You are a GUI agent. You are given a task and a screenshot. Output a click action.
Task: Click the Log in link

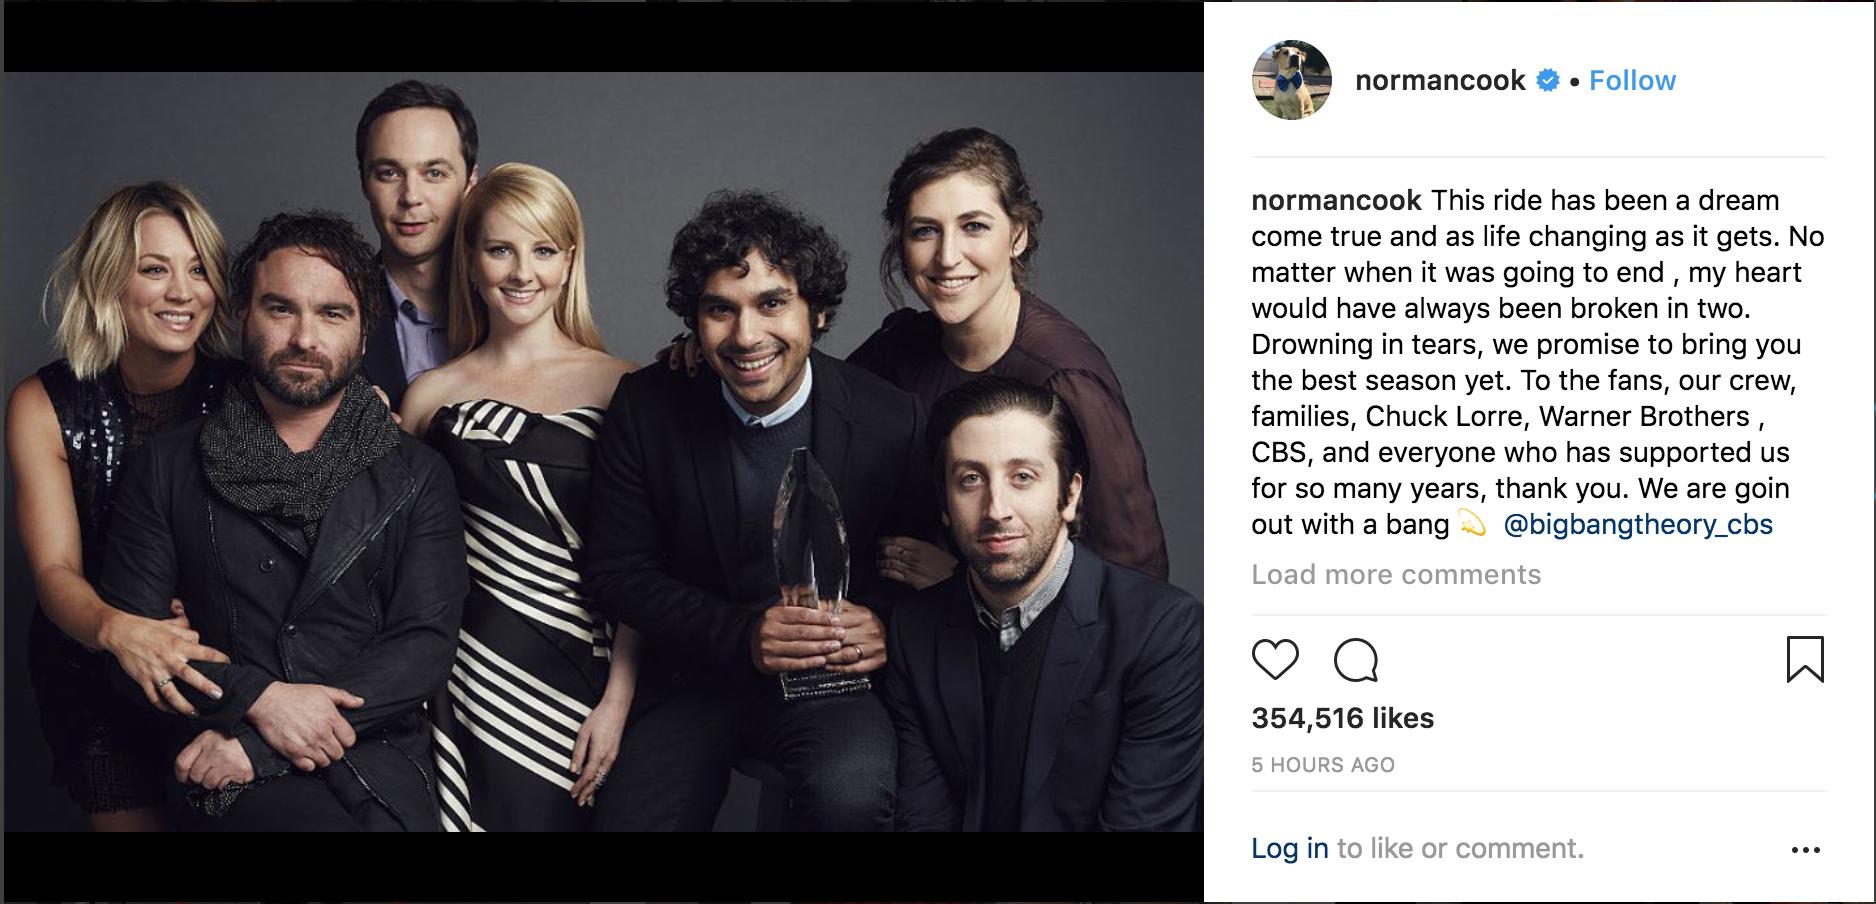[x=1290, y=849]
